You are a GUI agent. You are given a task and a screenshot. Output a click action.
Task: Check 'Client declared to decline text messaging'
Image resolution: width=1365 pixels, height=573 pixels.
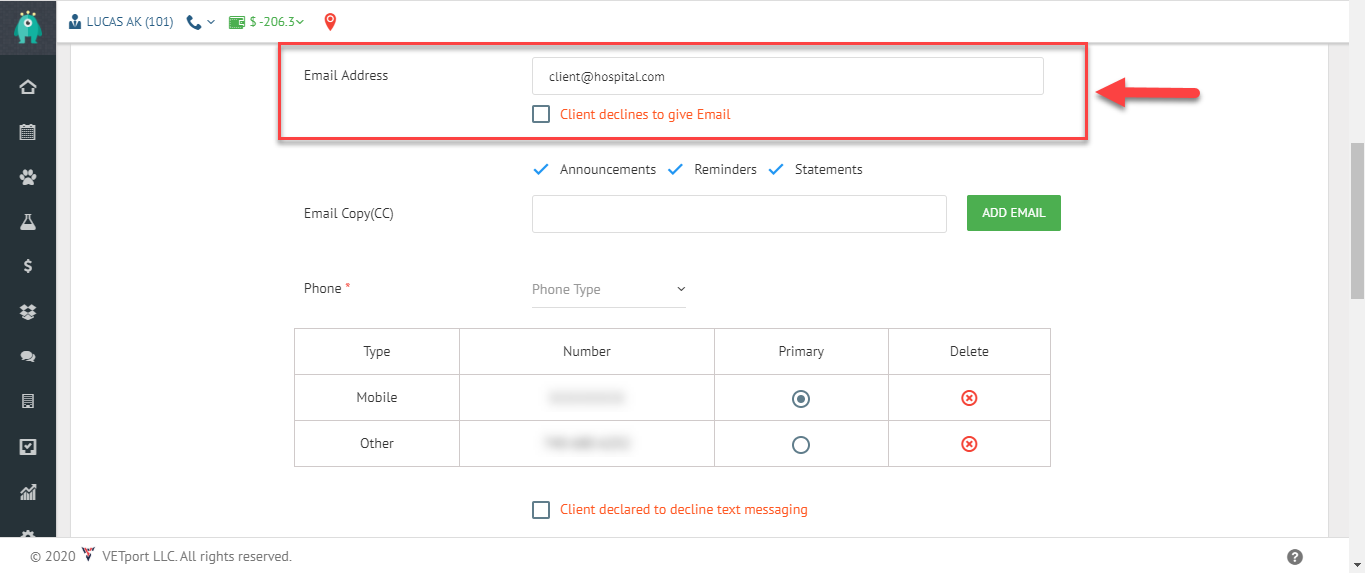coord(541,510)
